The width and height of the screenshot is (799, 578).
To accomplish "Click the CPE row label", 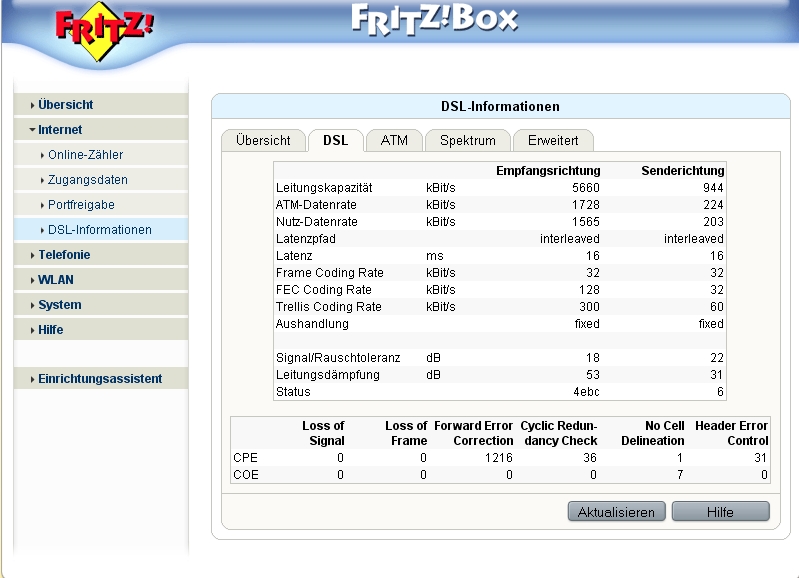I will tap(245, 458).
